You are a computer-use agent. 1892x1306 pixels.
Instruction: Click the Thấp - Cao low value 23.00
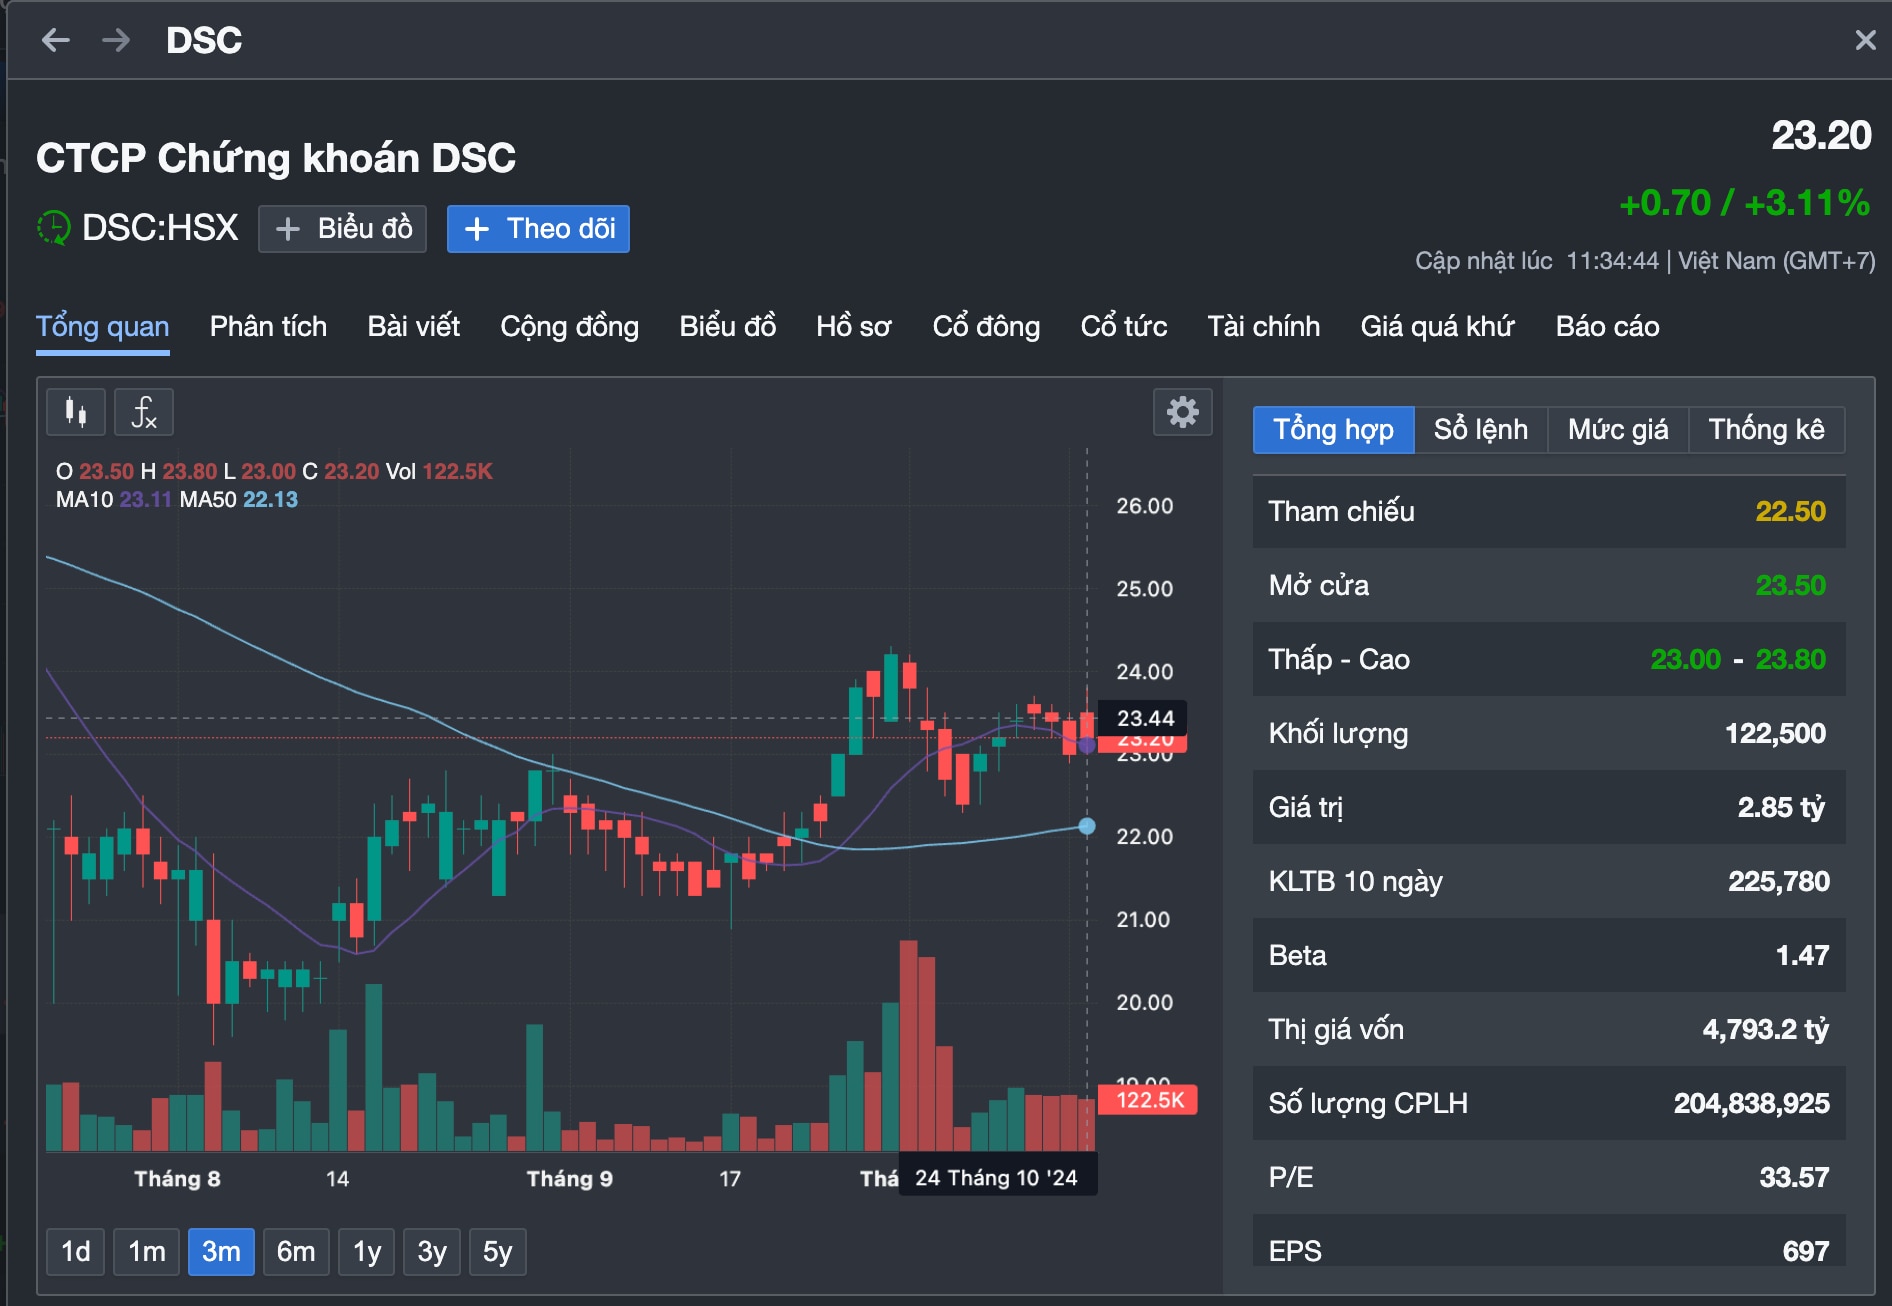1685,660
